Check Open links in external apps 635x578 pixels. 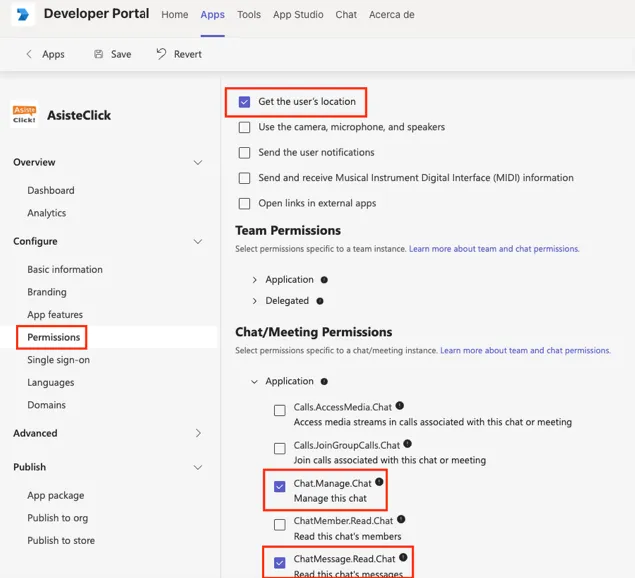(245, 203)
